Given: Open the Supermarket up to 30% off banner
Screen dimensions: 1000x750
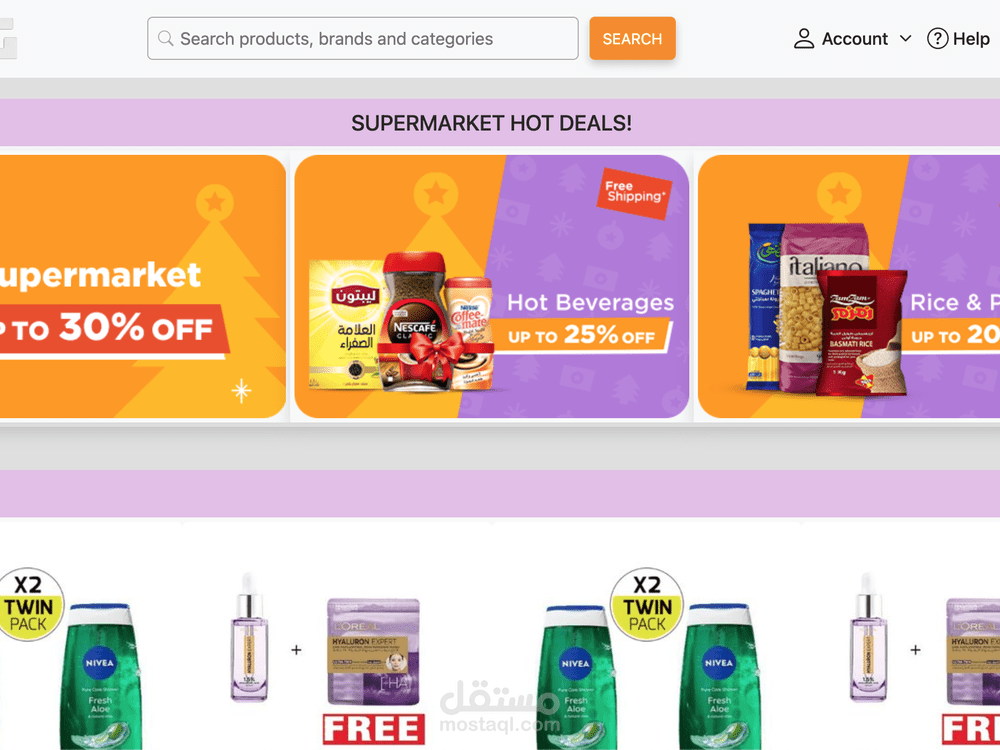Looking at the screenshot, I should click(143, 286).
